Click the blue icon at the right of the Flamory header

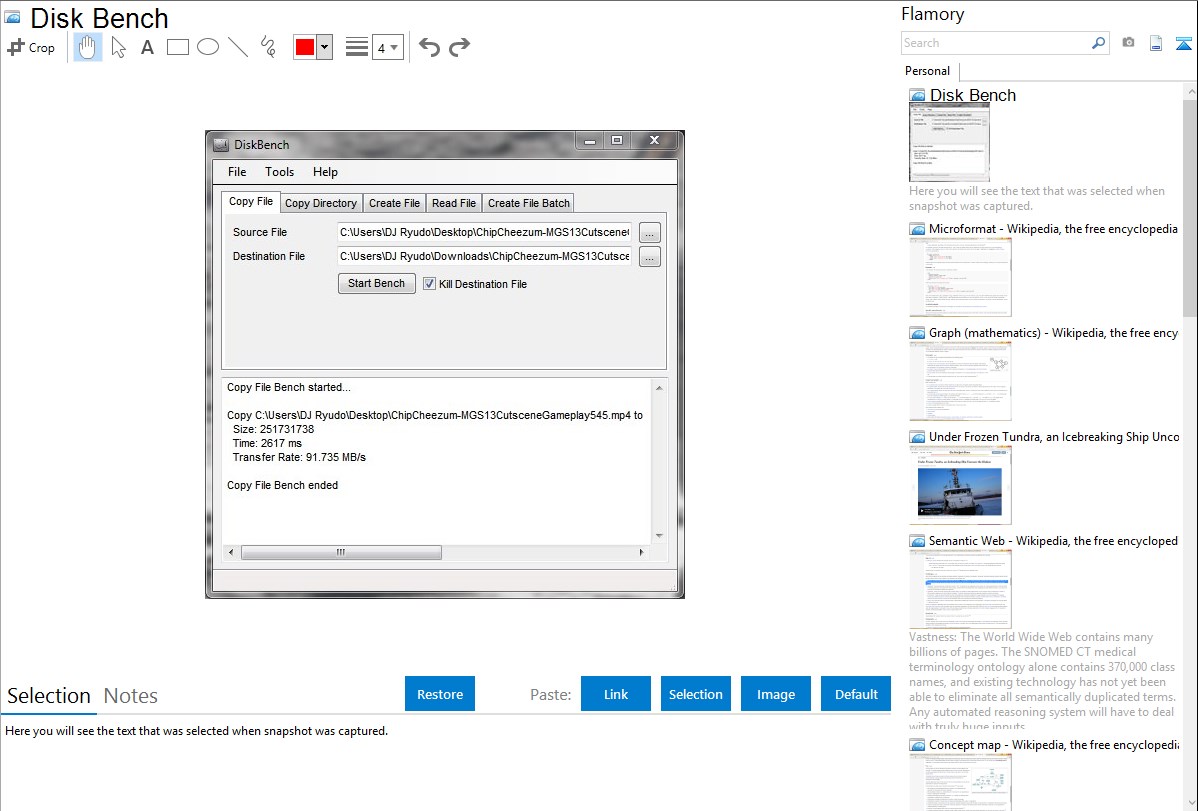click(1183, 44)
